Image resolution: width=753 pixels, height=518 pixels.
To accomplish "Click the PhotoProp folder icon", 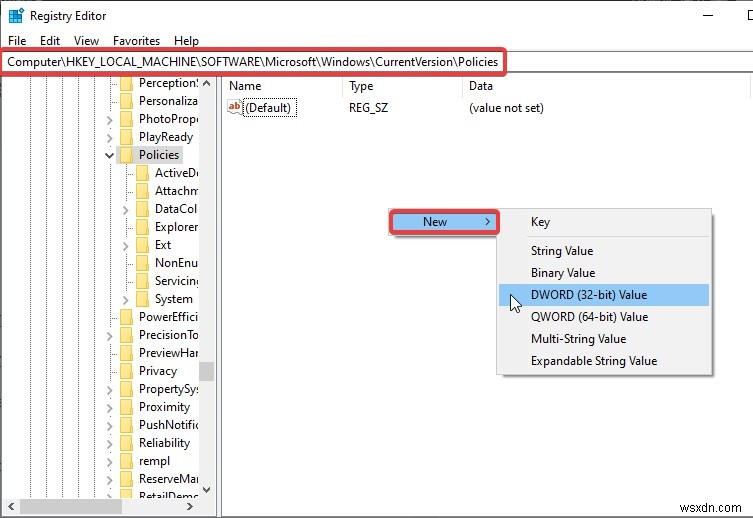I will tap(126, 119).
